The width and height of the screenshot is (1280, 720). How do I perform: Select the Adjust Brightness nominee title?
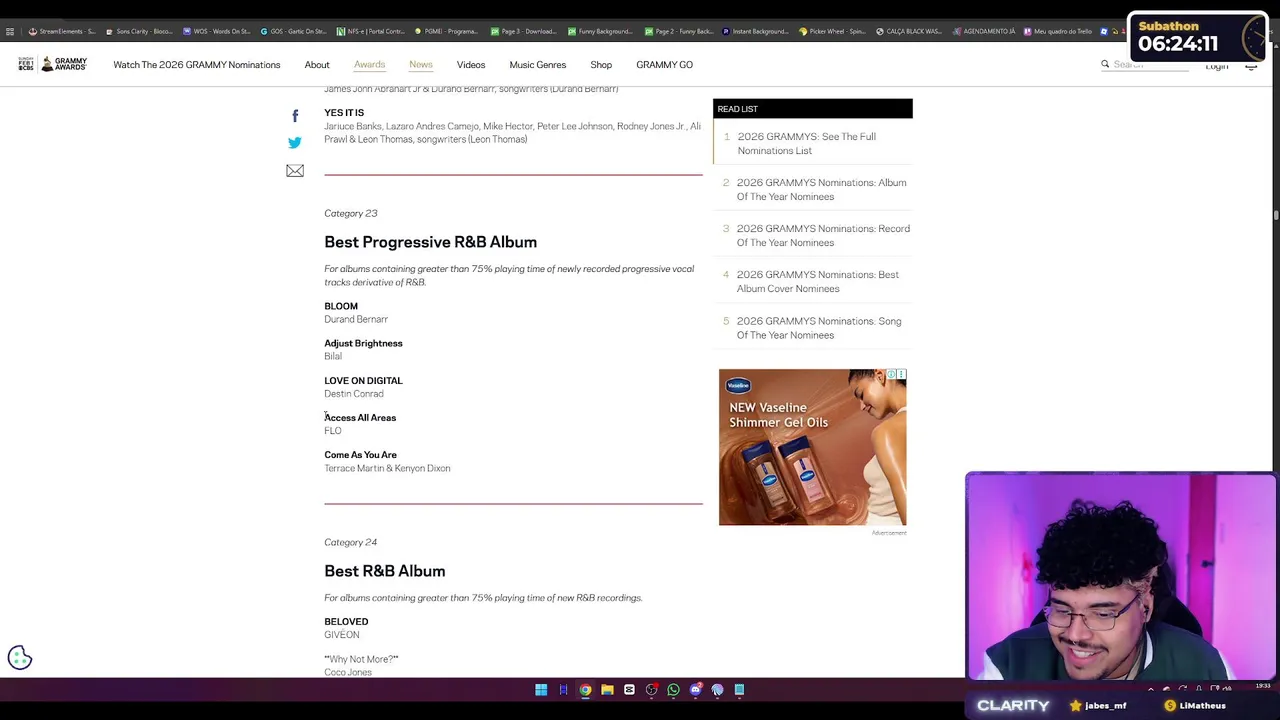click(363, 343)
